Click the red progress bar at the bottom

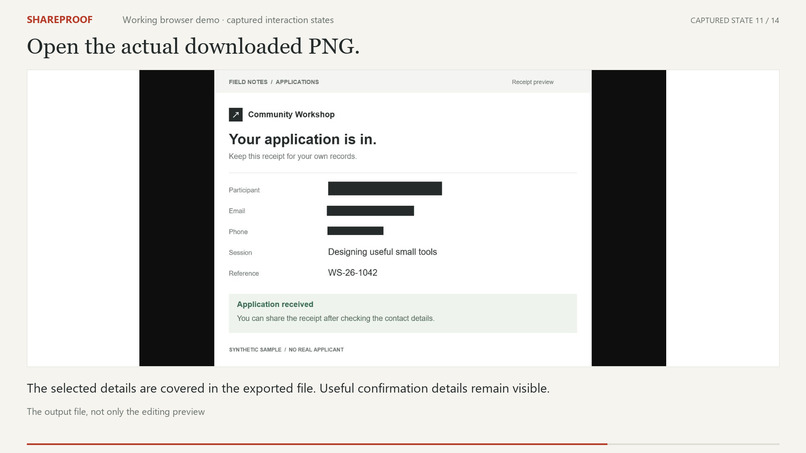[x=317, y=444]
